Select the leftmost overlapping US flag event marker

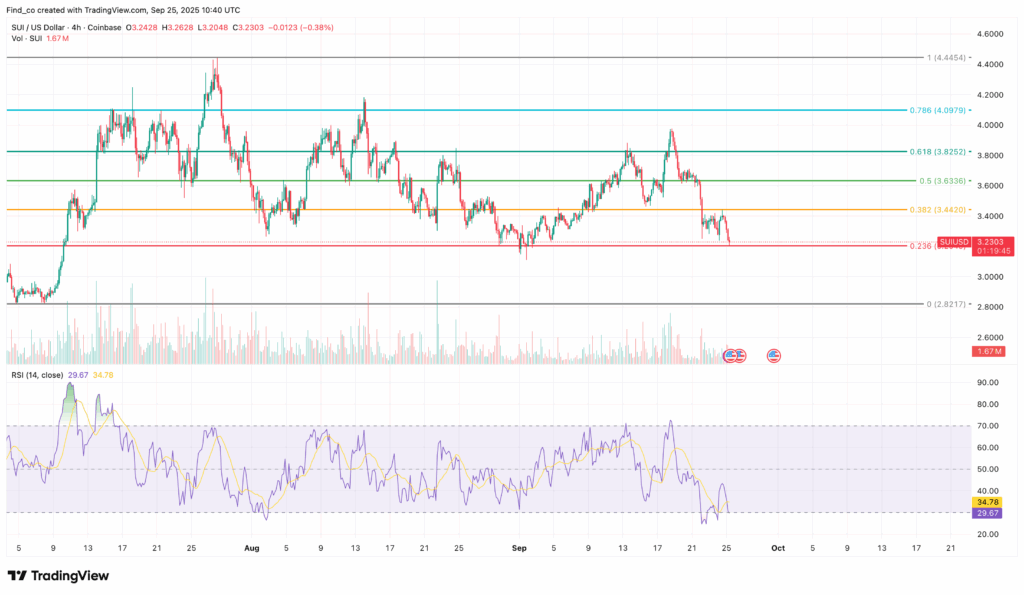(729, 355)
